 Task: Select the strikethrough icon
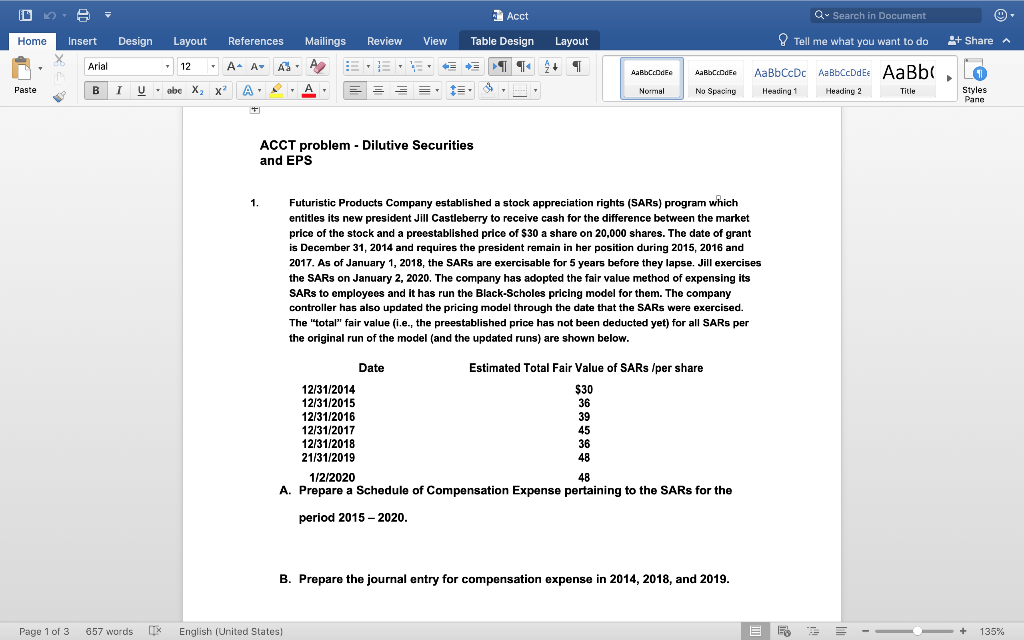tap(175, 90)
